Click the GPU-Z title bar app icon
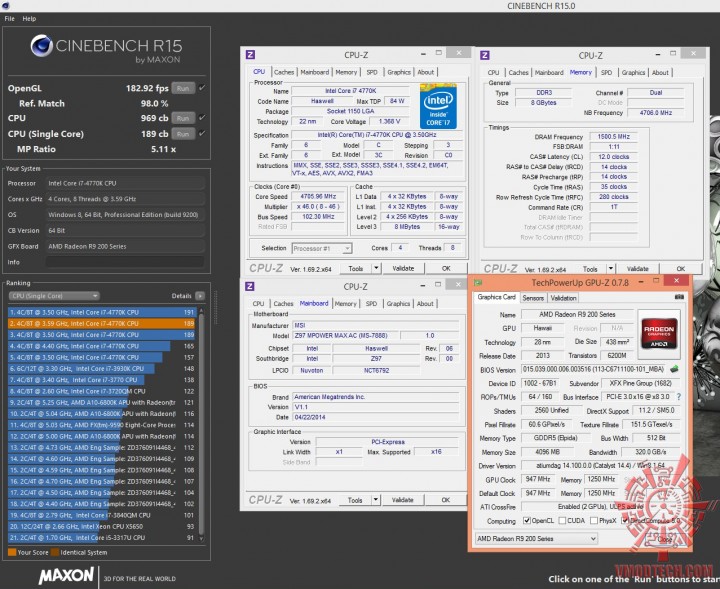 tap(478, 282)
